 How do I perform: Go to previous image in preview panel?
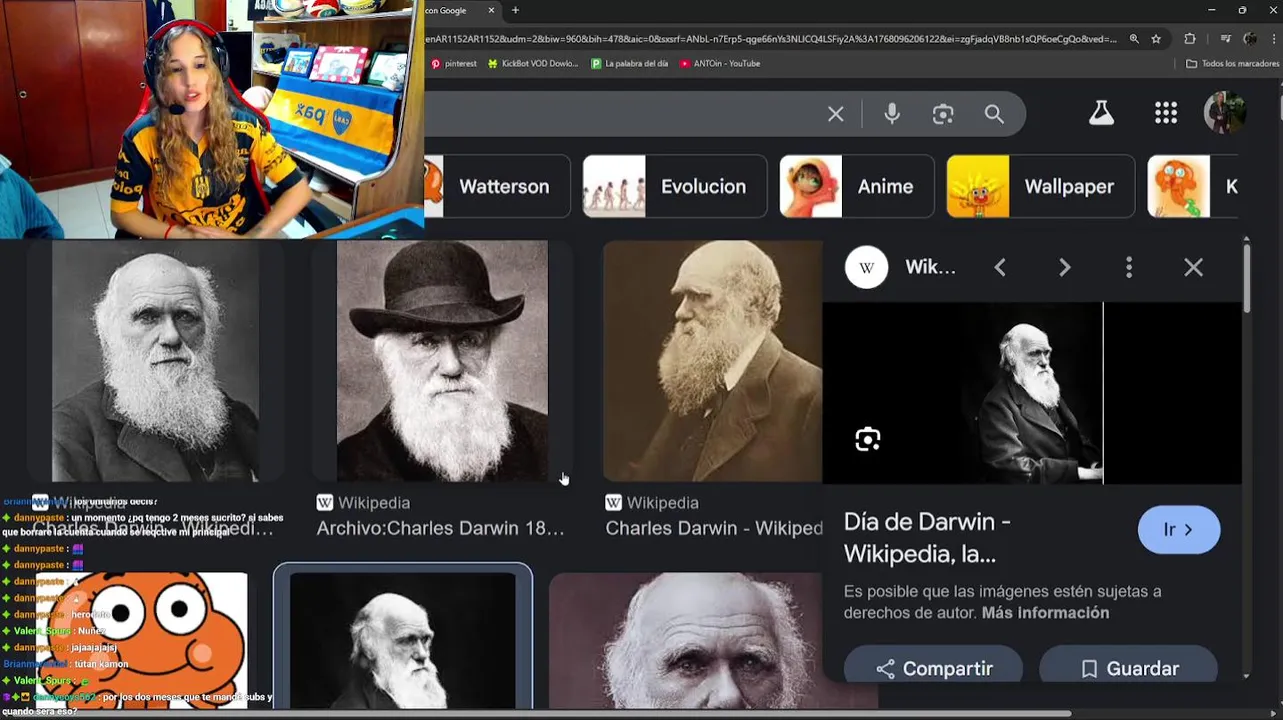click(x=1000, y=267)
